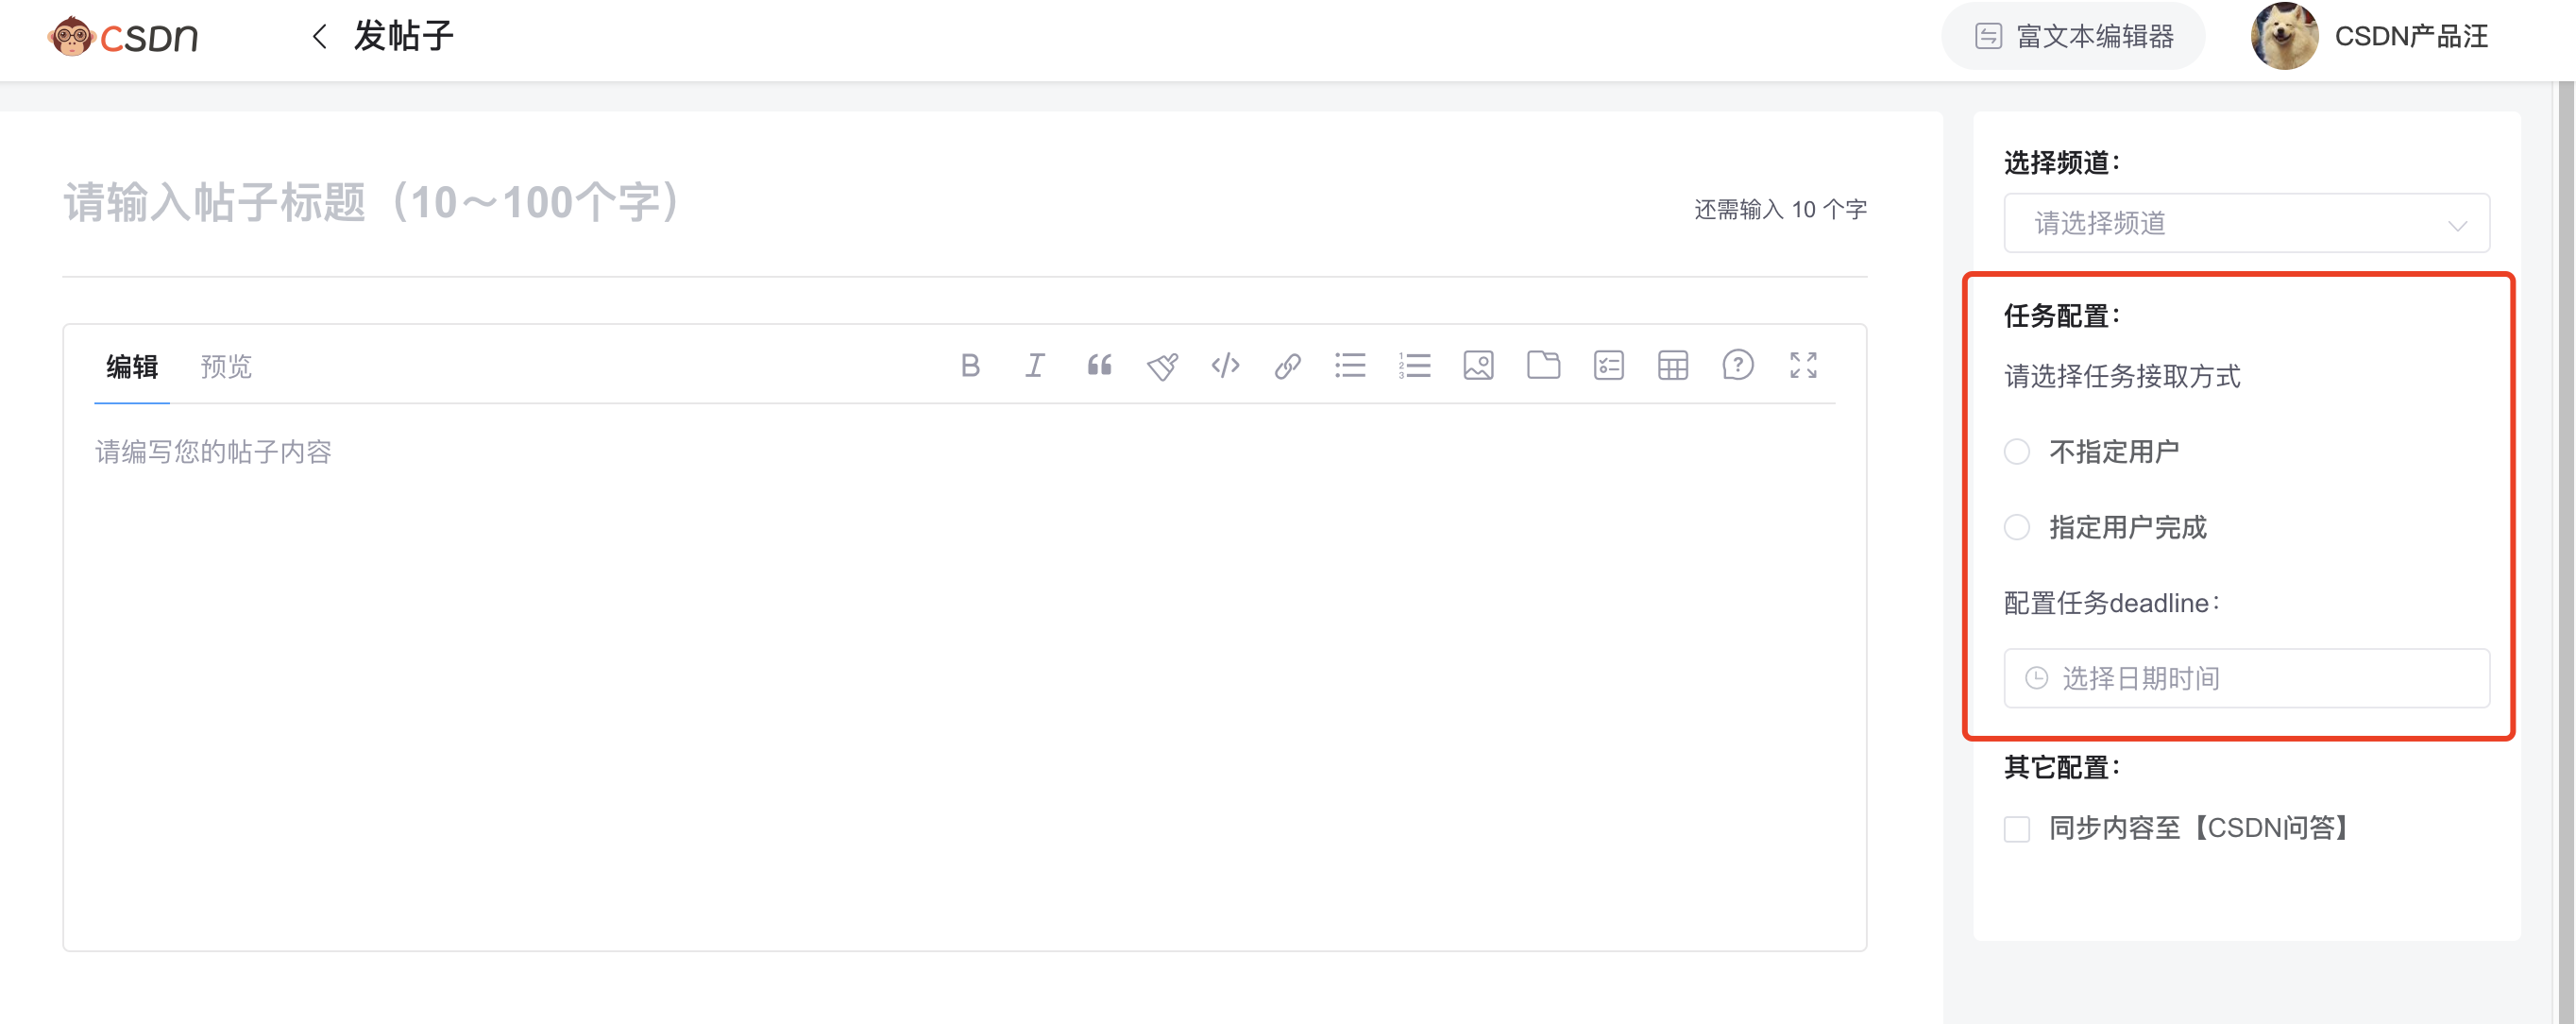Insert a table with the table icon
Screen dimensions: 2576x1024
[1672, 366]
